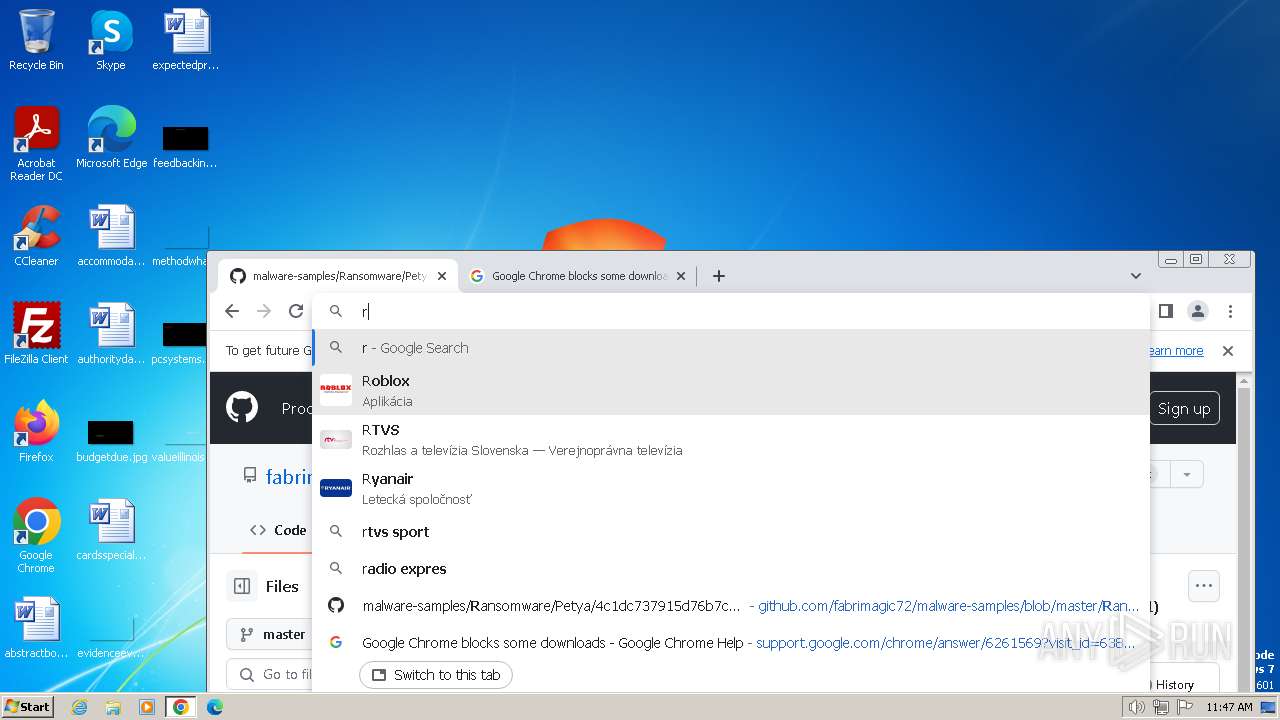Open CCleaner desktop shortcut
This screenshot has width=1280, height=720.
[x=36, y=236]
